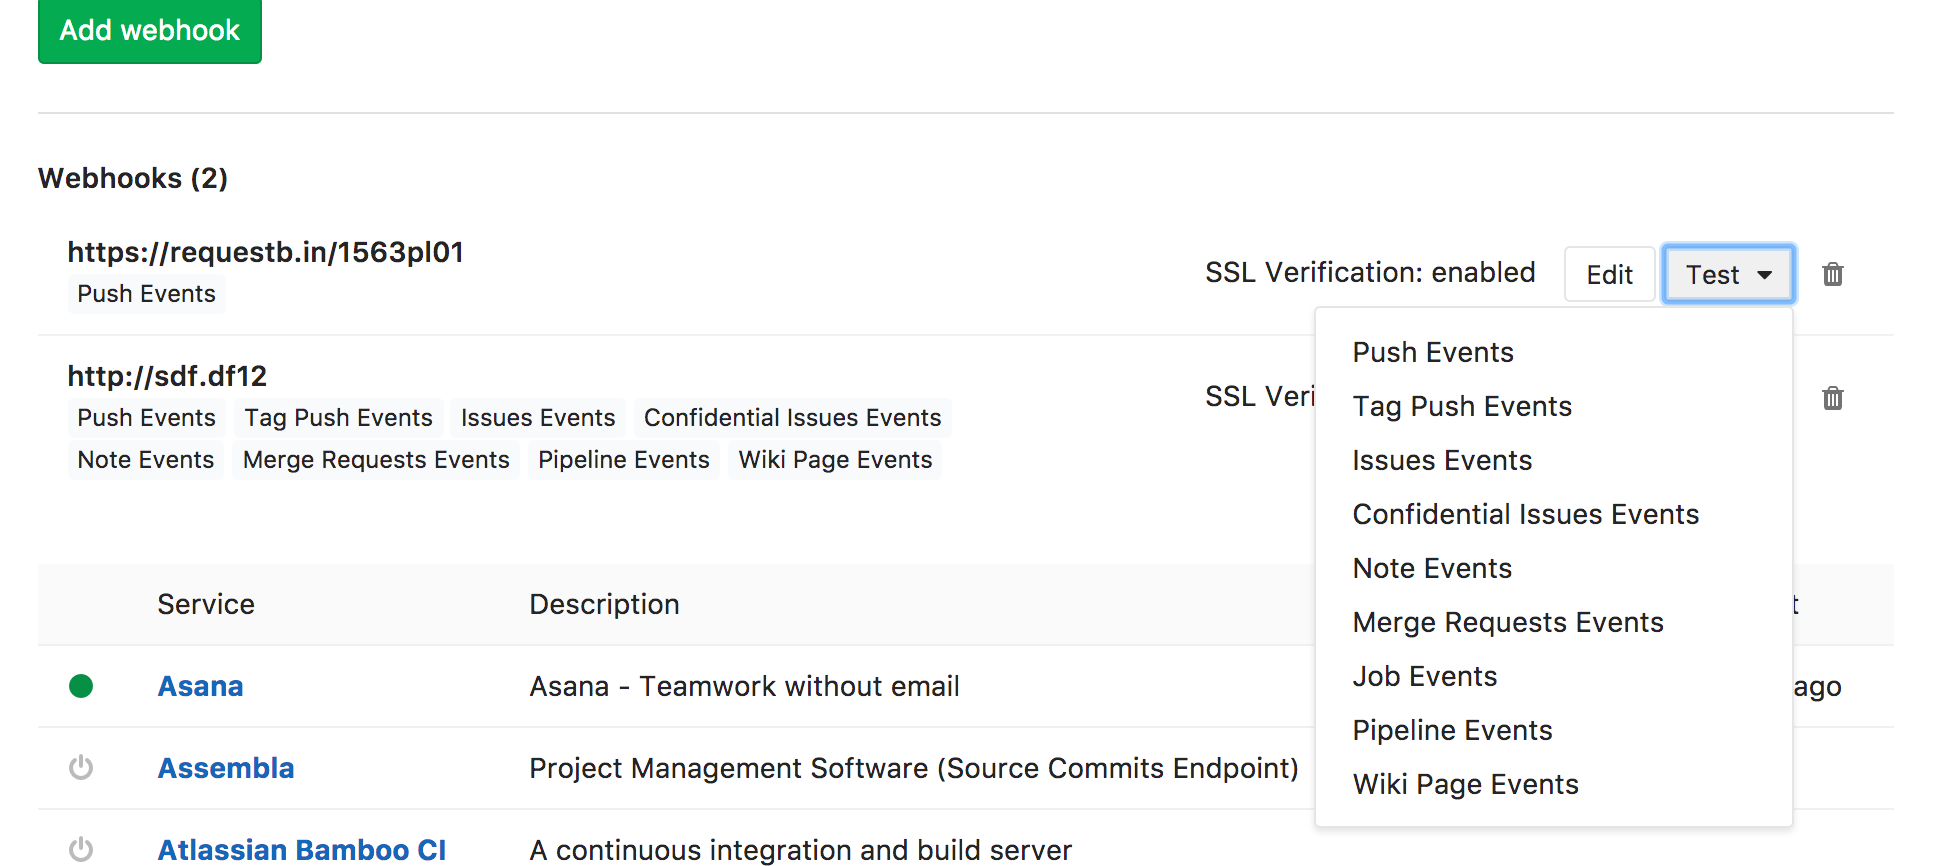Select Issues Events test option
This screenshot has width=1944, height=866.
[x=1441, y=460]
